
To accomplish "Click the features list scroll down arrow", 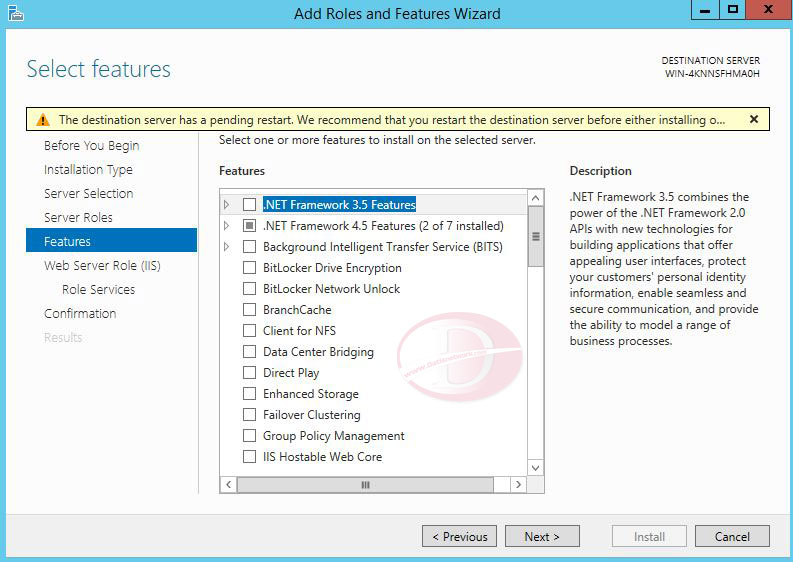I will tap(536, 468).
